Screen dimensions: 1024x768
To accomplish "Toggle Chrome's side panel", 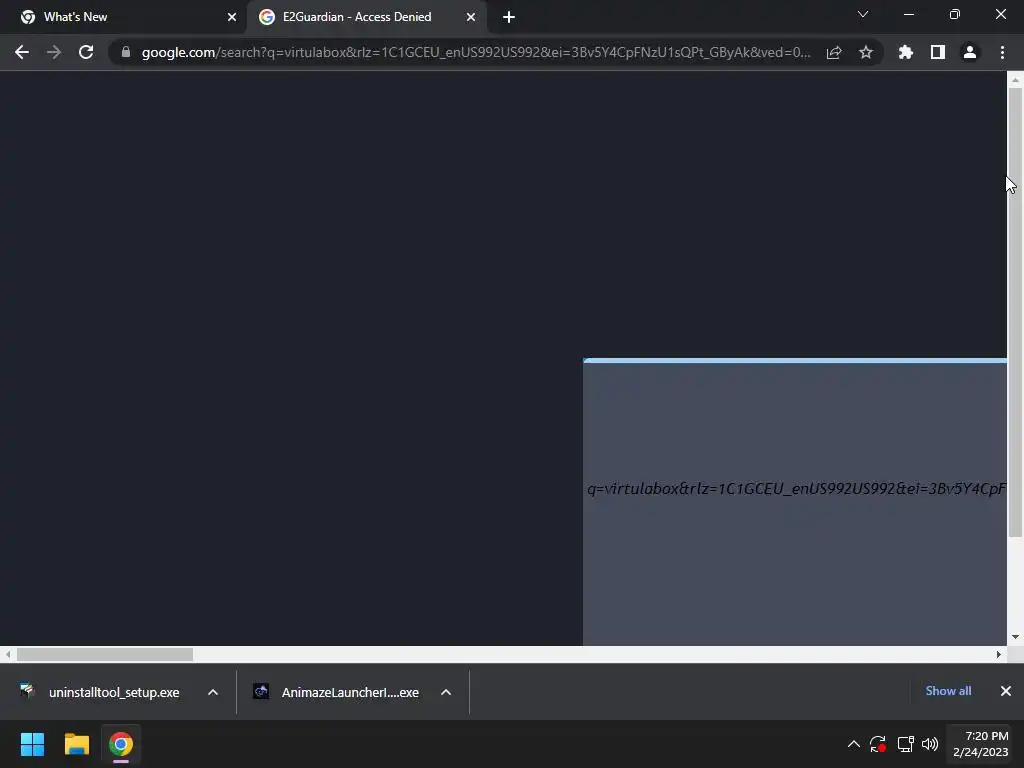I will (938, 52).
